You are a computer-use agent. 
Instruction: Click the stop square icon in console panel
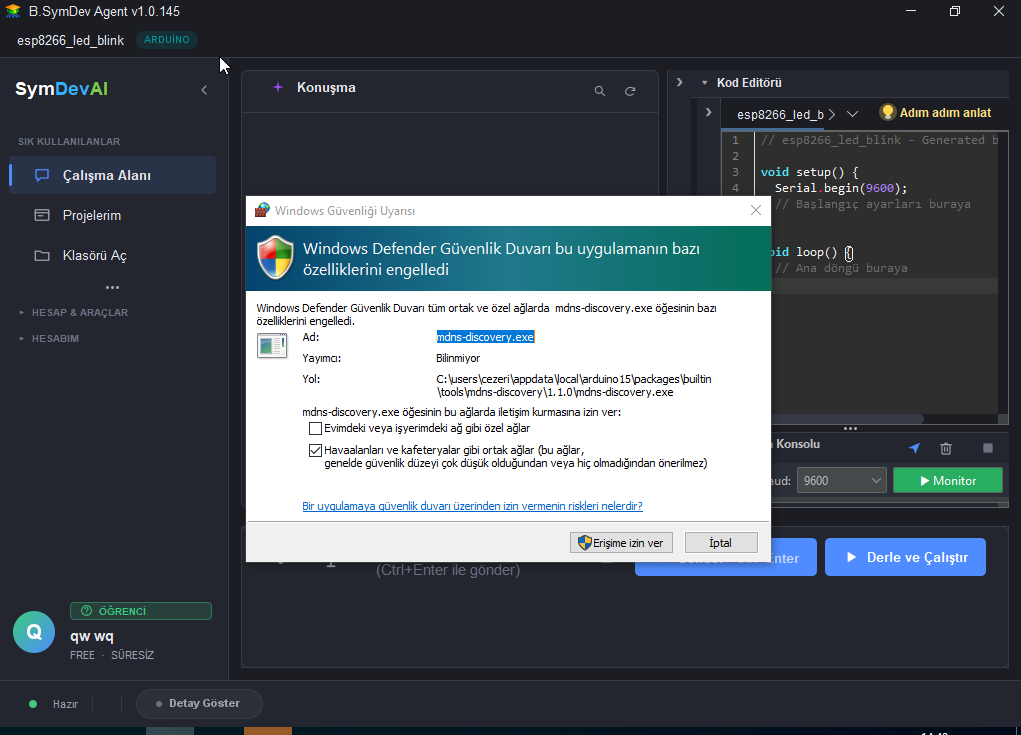(x=988, y=448)
